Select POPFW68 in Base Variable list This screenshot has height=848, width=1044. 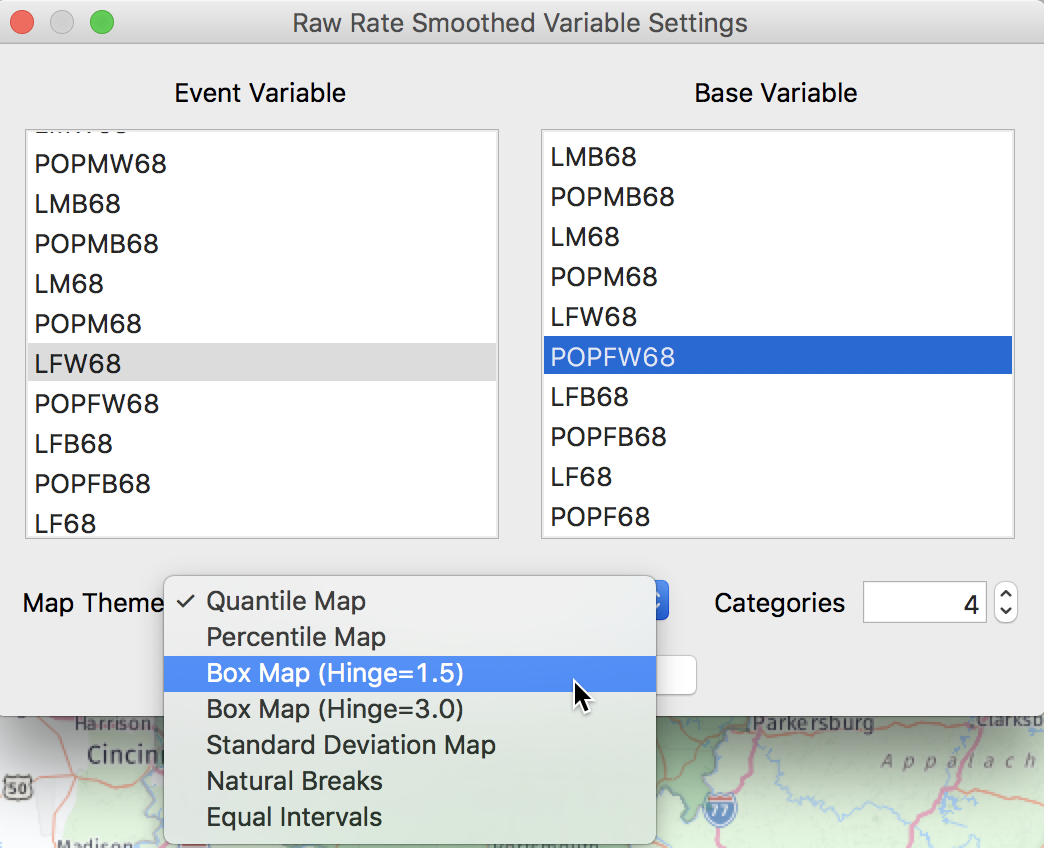pos(778,355)
